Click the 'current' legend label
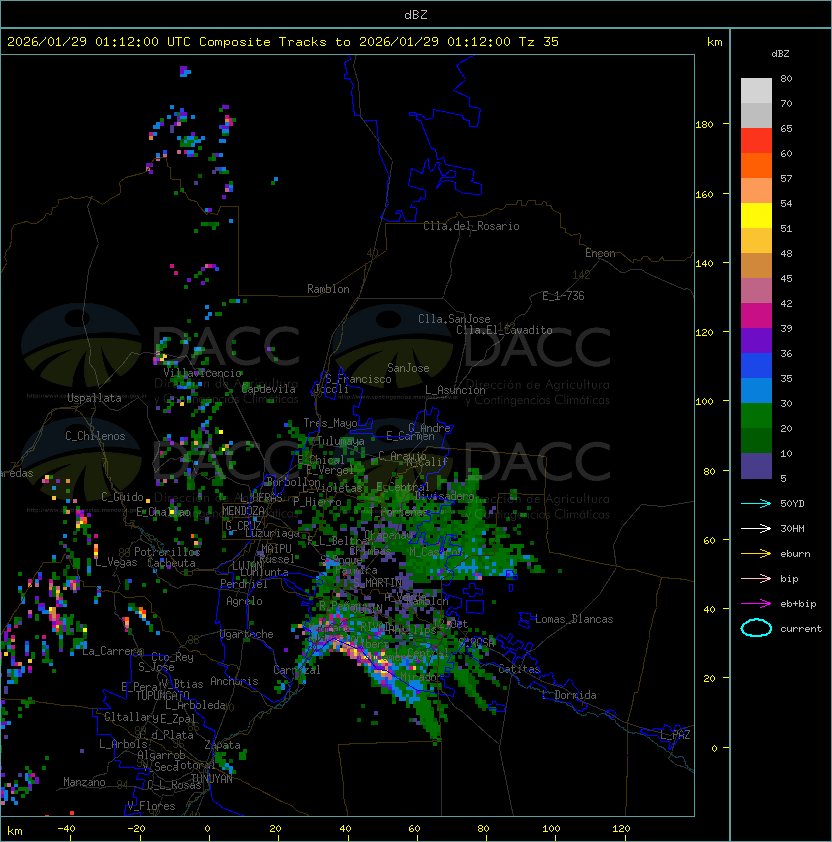The width and height of the screenshot is (832, 842). tap(801, 629)
